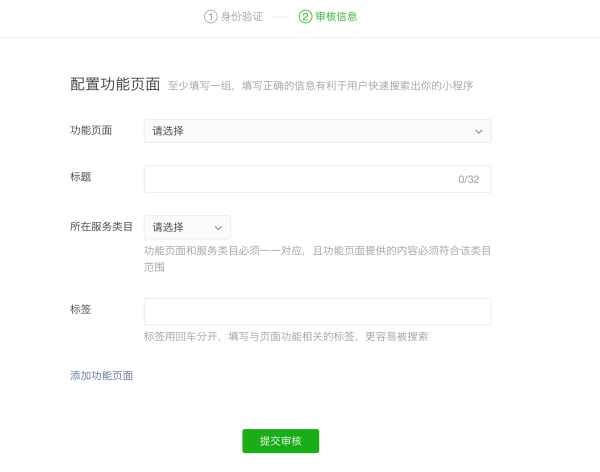This screenshot has height=472, width=600.
Task: Click the 添加功能页面 link
Action: [101, 375]
